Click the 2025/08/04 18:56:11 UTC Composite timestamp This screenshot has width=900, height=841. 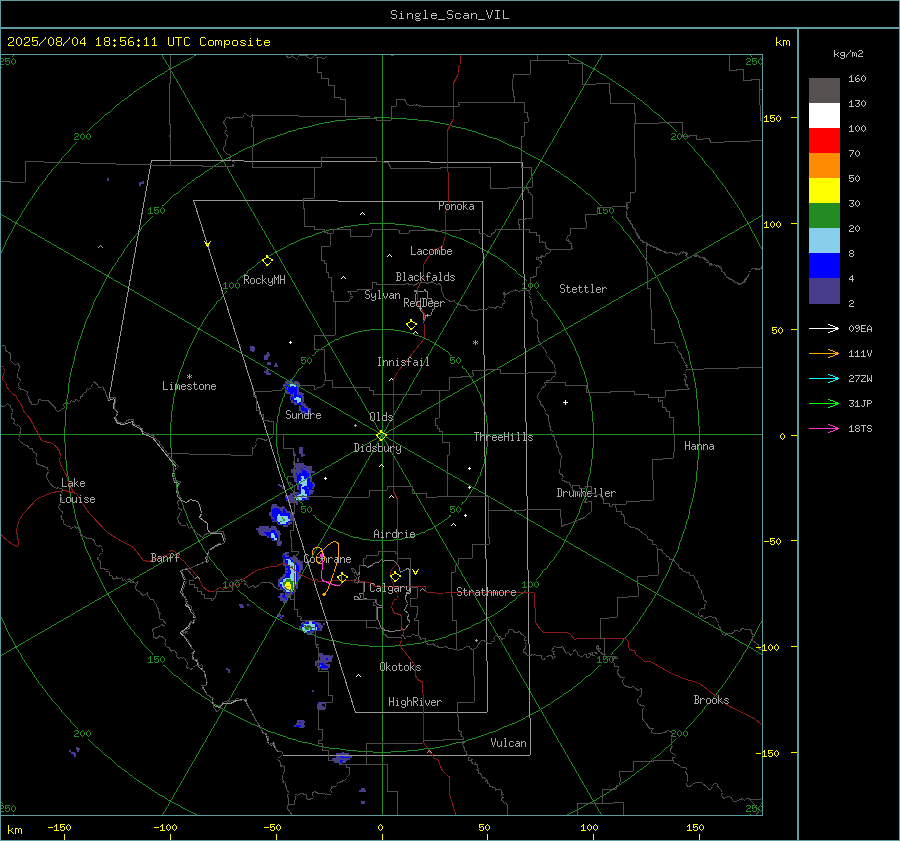(138, 42)
